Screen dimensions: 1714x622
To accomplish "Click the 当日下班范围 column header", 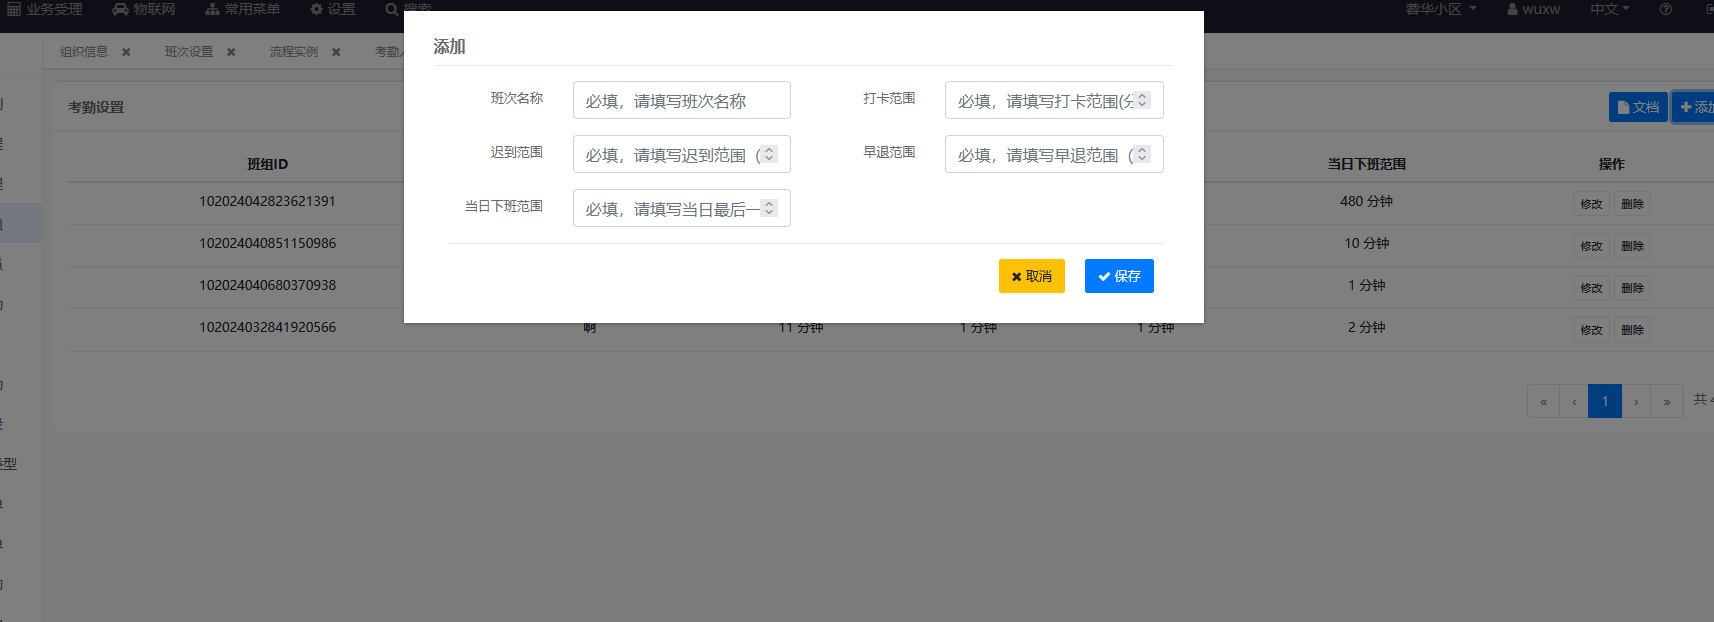I will point(1366,164).
